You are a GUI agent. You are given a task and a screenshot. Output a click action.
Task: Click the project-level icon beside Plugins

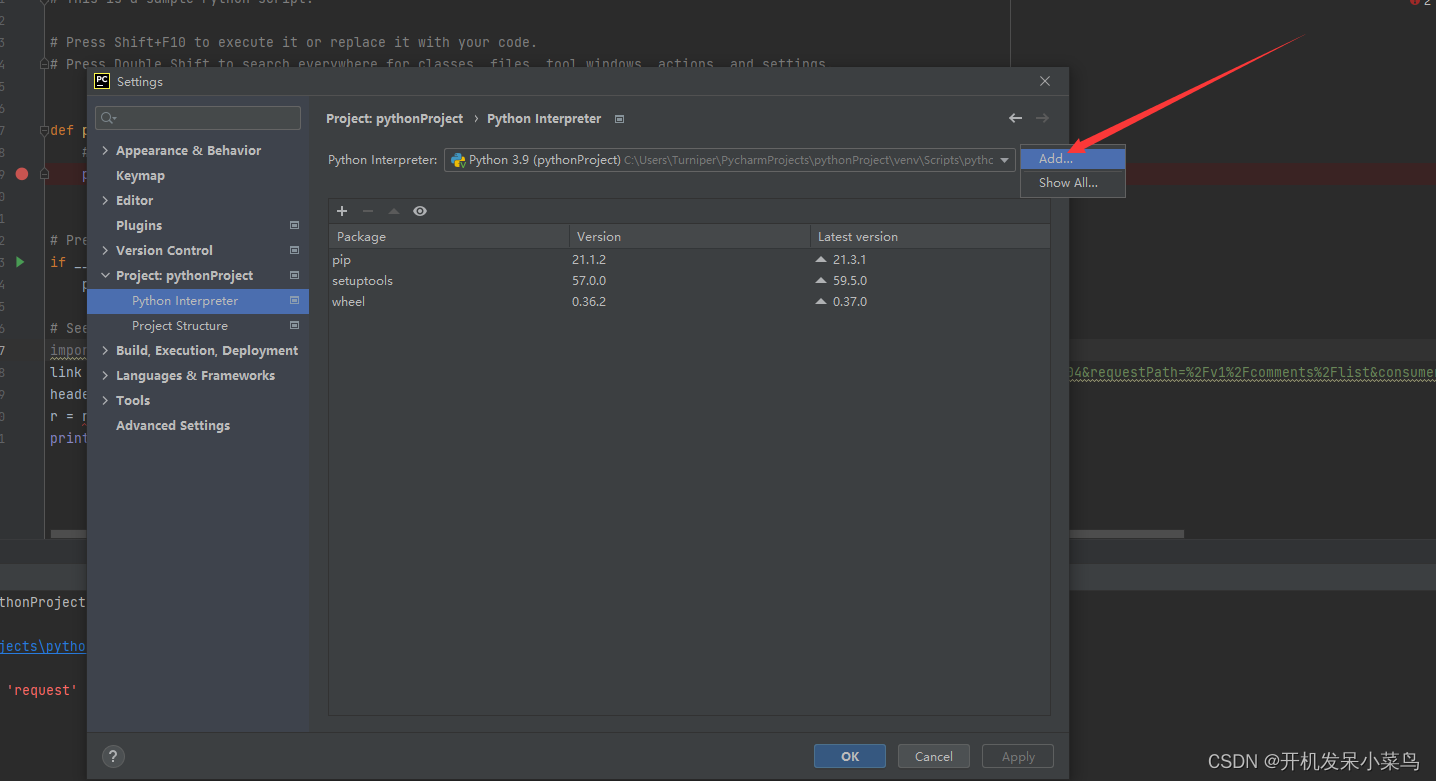coord(294,225)
